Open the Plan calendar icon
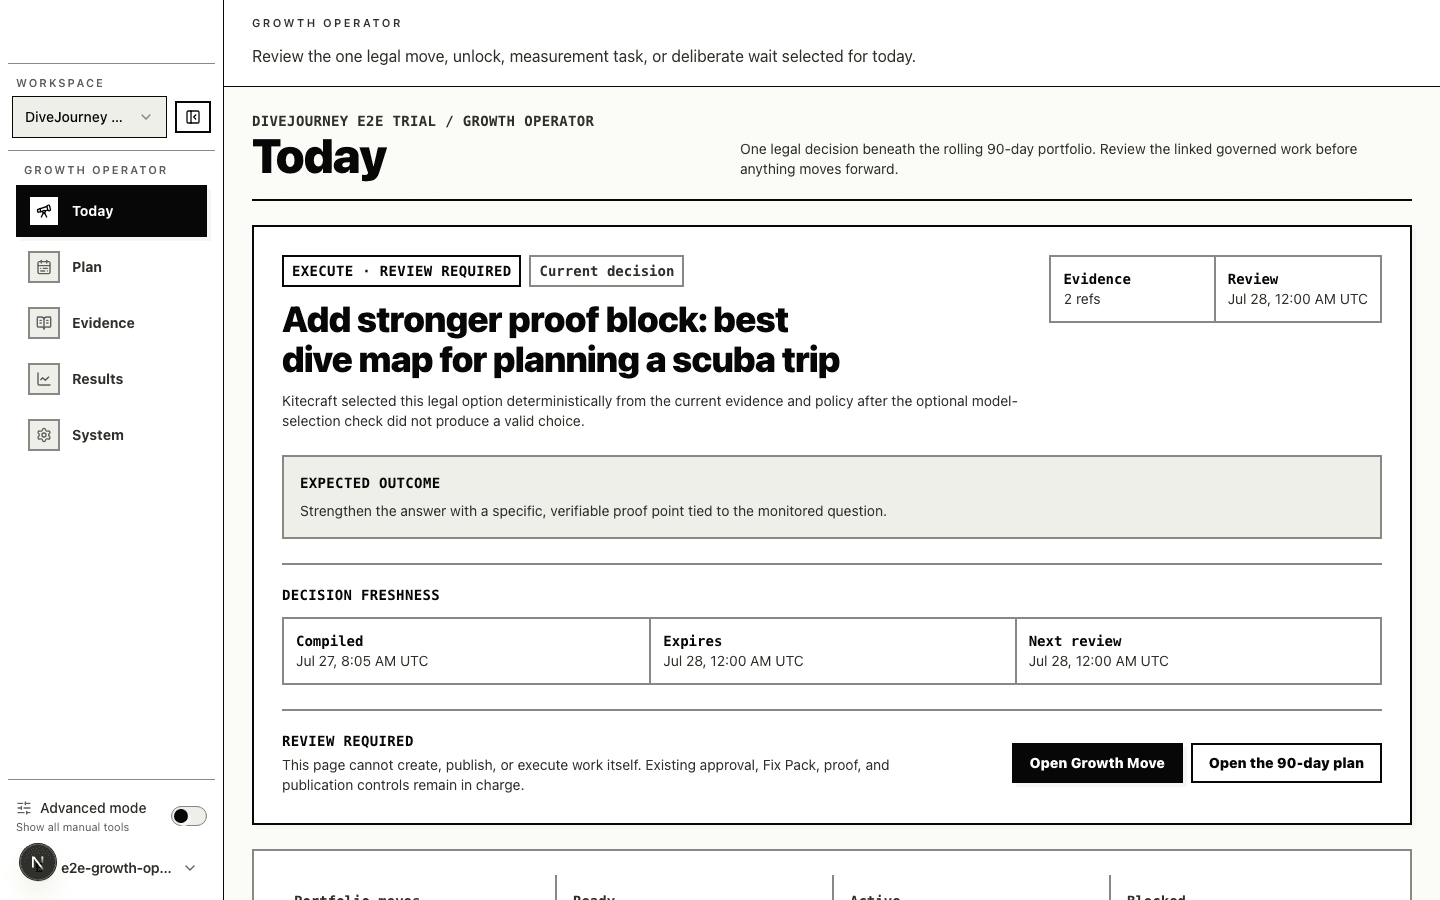The height and width of the screenshot is (900, 1440). click(44, 267)
